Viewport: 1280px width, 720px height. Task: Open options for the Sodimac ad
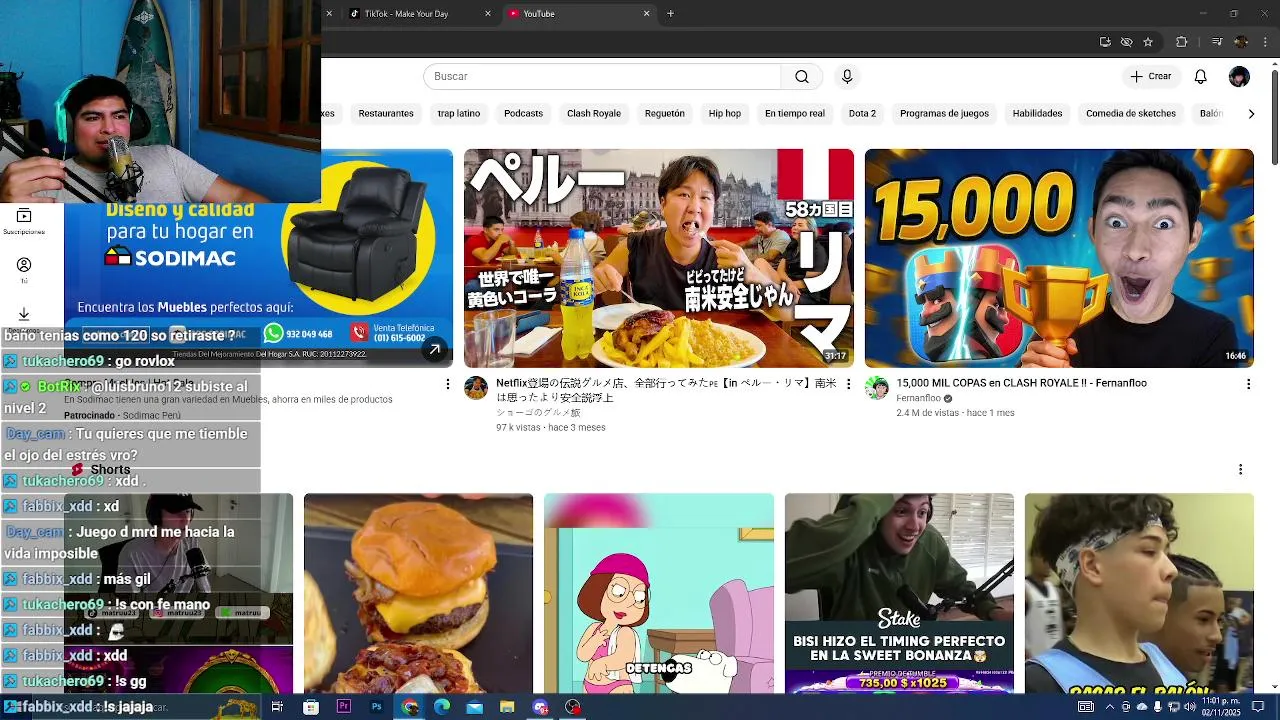[x=447, y=384]
